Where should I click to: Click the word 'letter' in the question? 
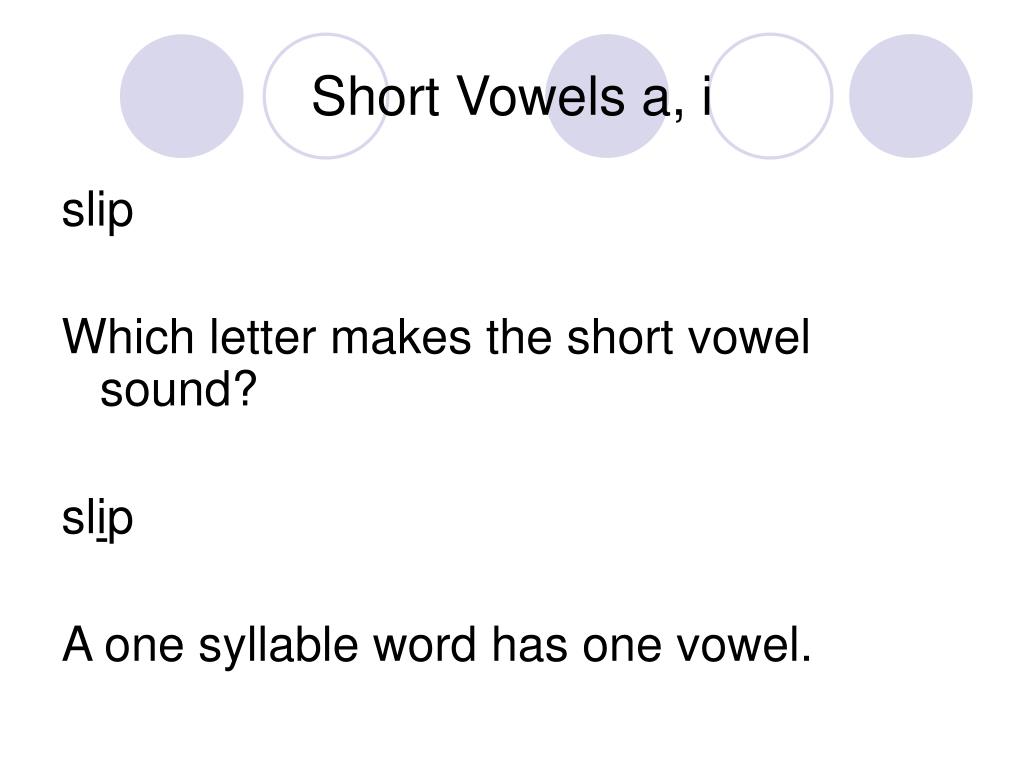click(263, 337)
